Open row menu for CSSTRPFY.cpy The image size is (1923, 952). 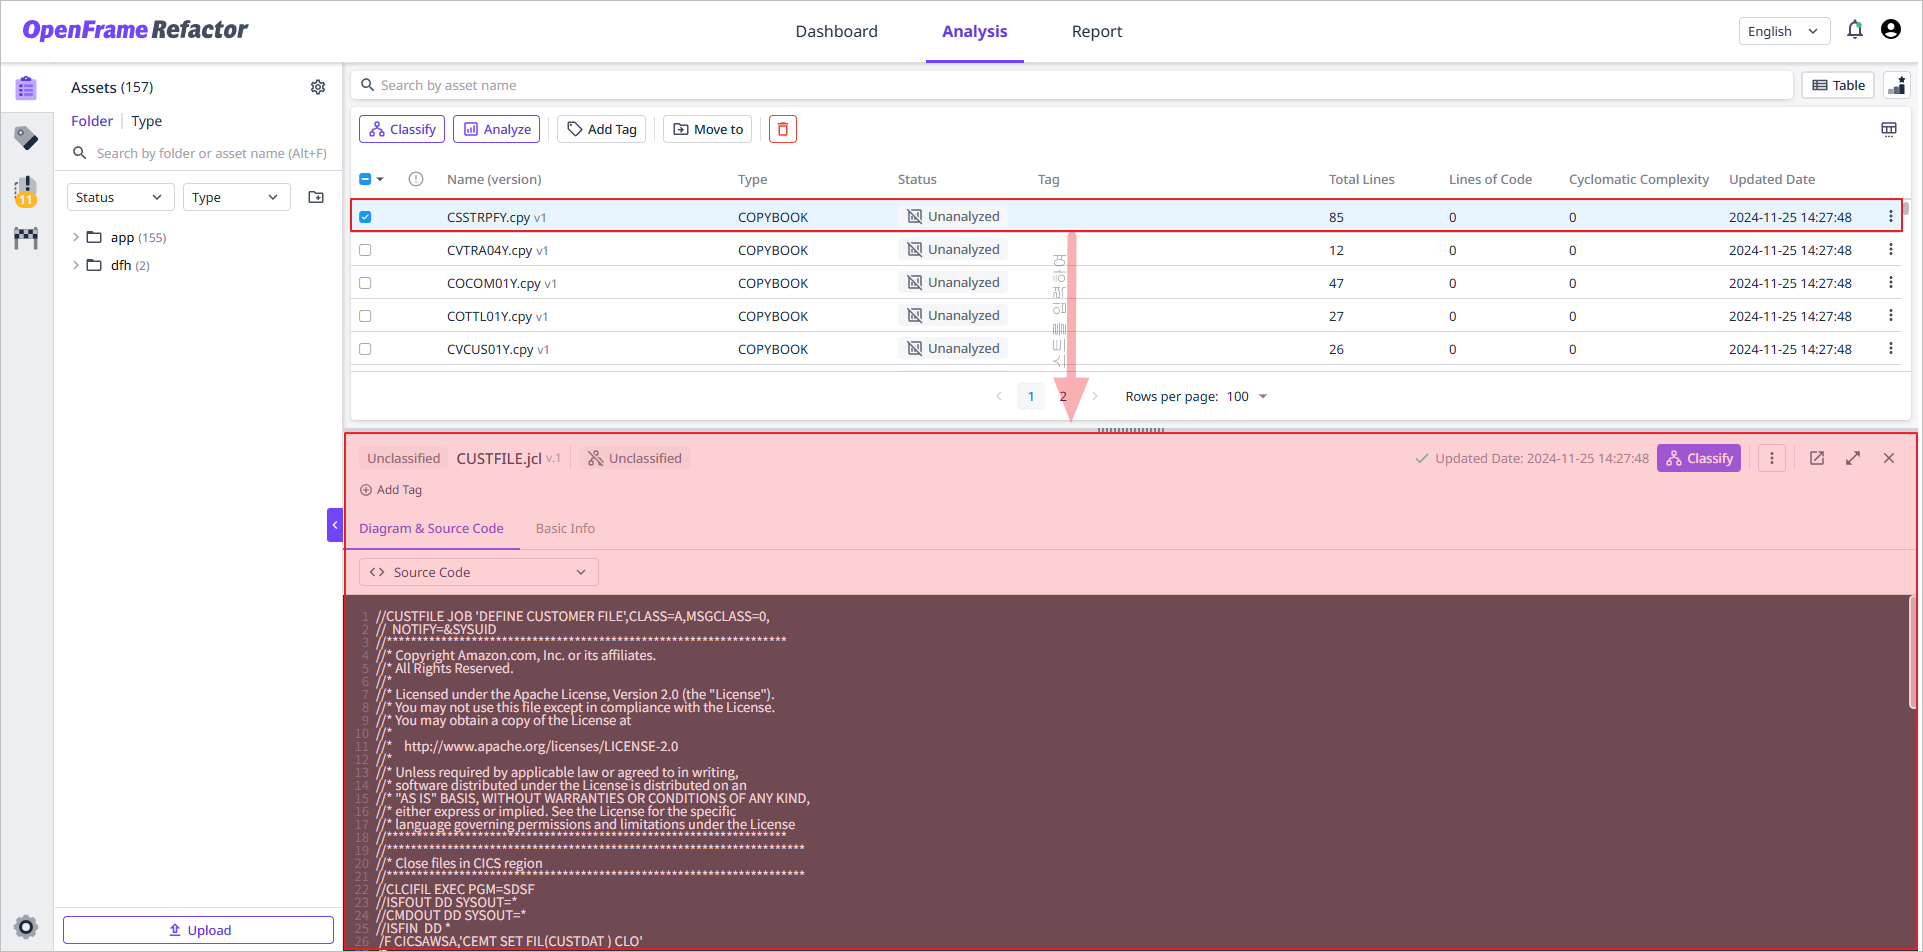click(x=1890, y=216)
